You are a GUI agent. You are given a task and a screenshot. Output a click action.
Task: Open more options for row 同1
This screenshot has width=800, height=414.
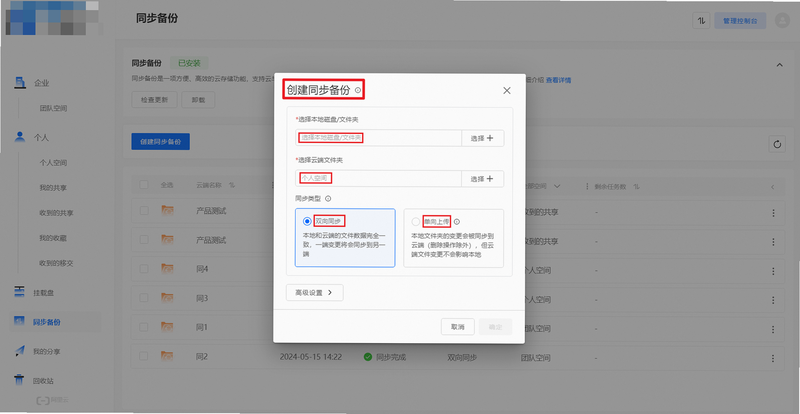click(773, 329)
